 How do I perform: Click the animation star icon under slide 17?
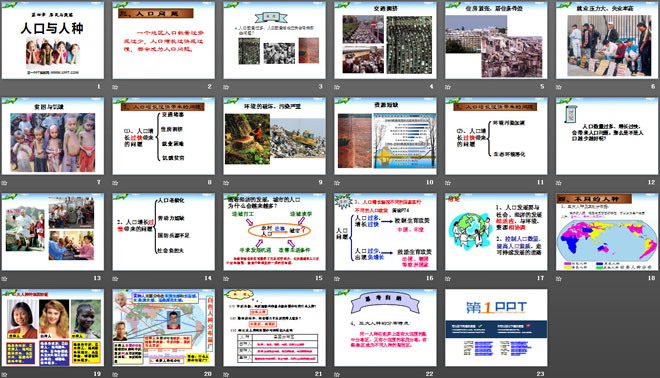pos(448,278)
